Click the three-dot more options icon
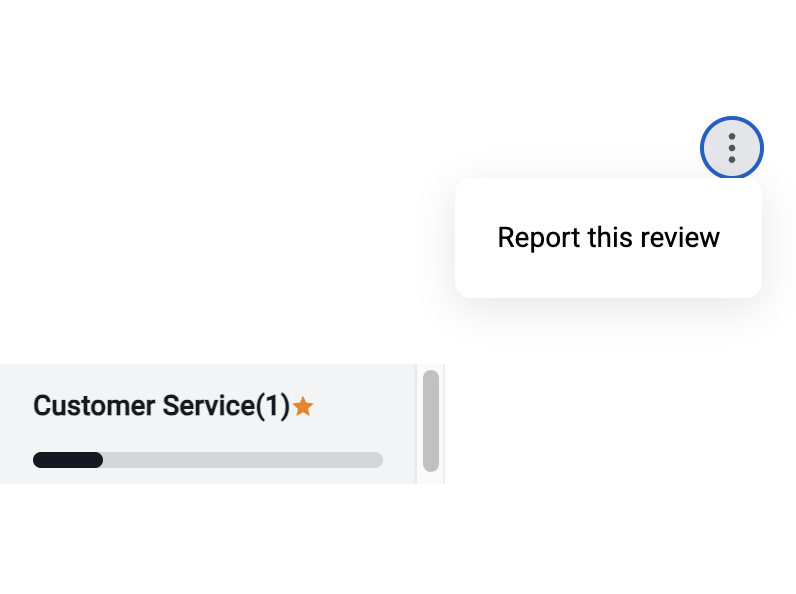The width and height of the screenshot is (796, 594). pos(732,148)
